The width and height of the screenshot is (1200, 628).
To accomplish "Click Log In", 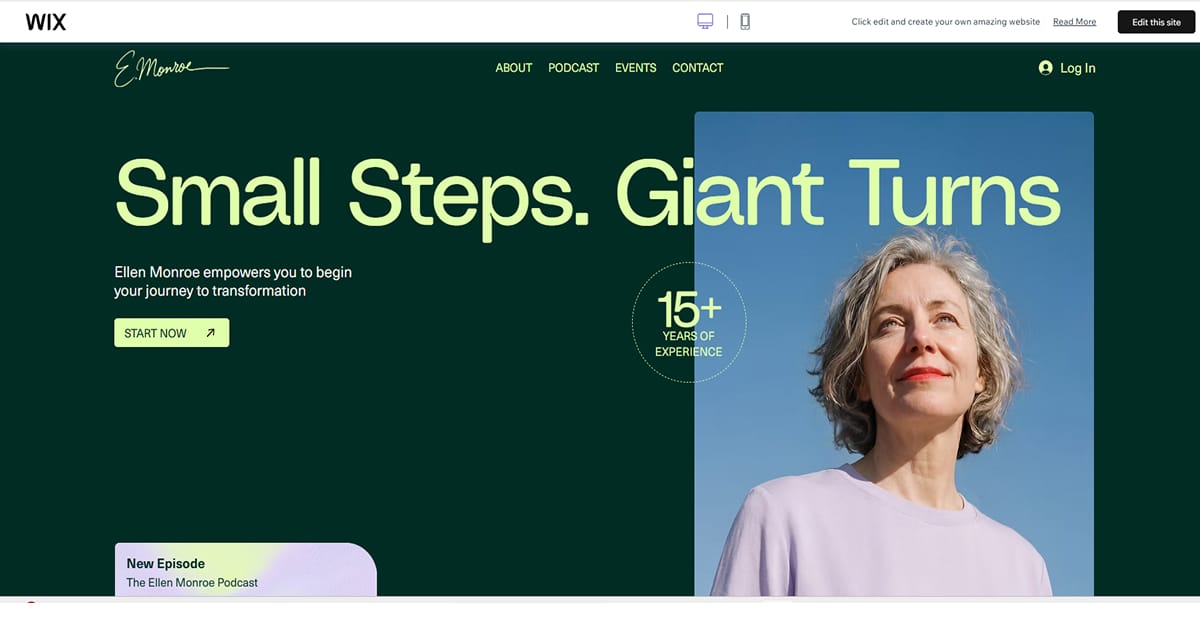I will tap(1077, 68).
